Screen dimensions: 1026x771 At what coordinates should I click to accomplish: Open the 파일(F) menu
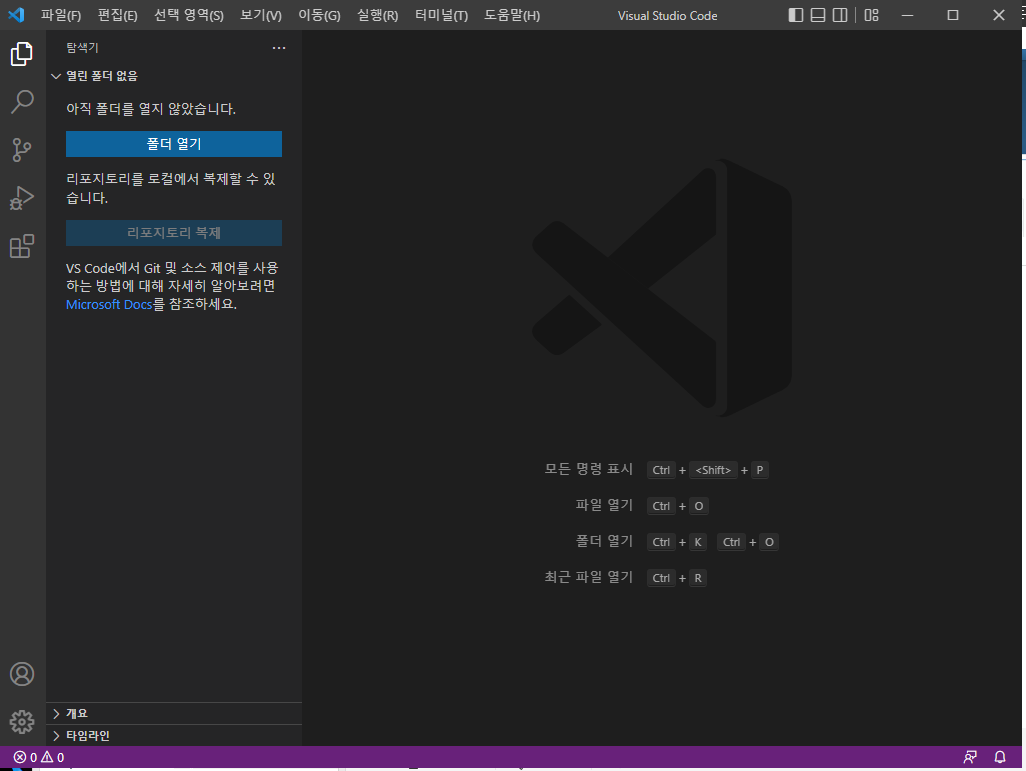point(61,15)
